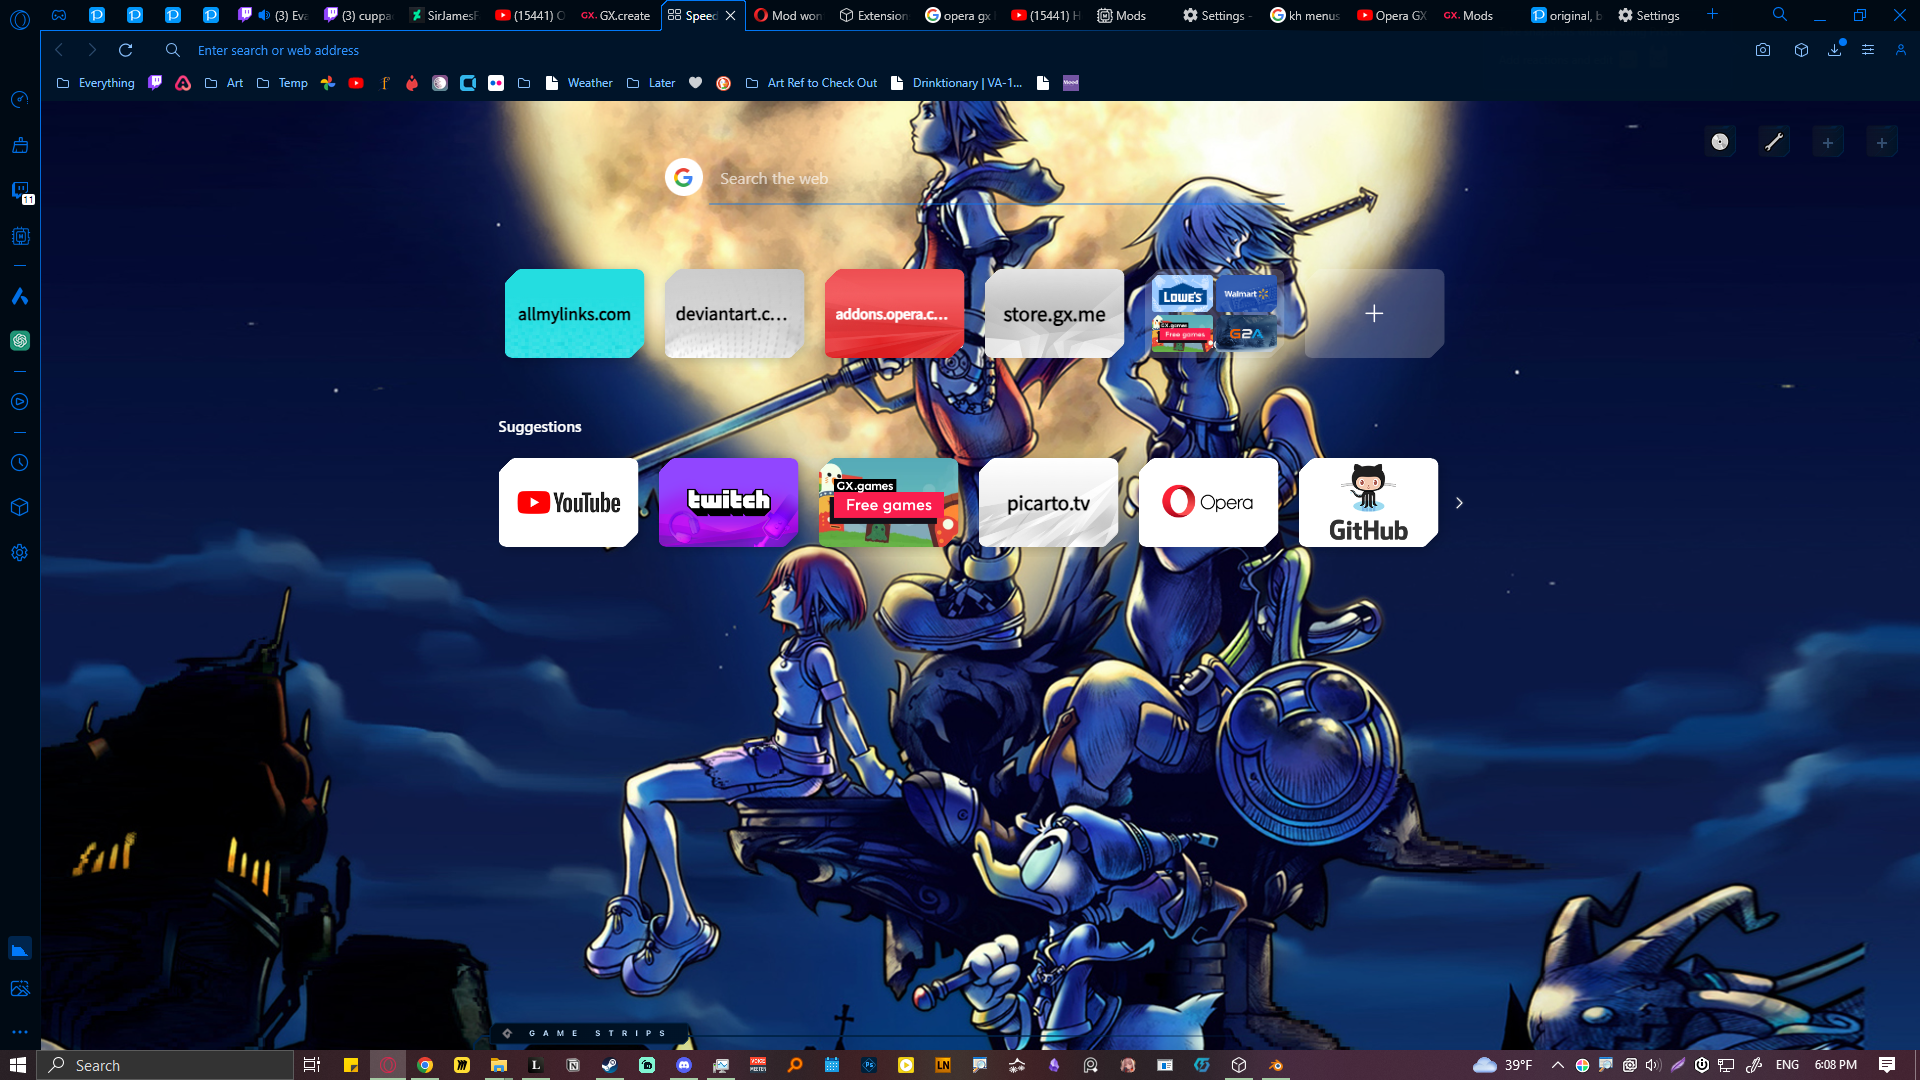Screen dimensions: 1920x1080
Task: Open the sidebar Player icon
Action: point(20,402)
